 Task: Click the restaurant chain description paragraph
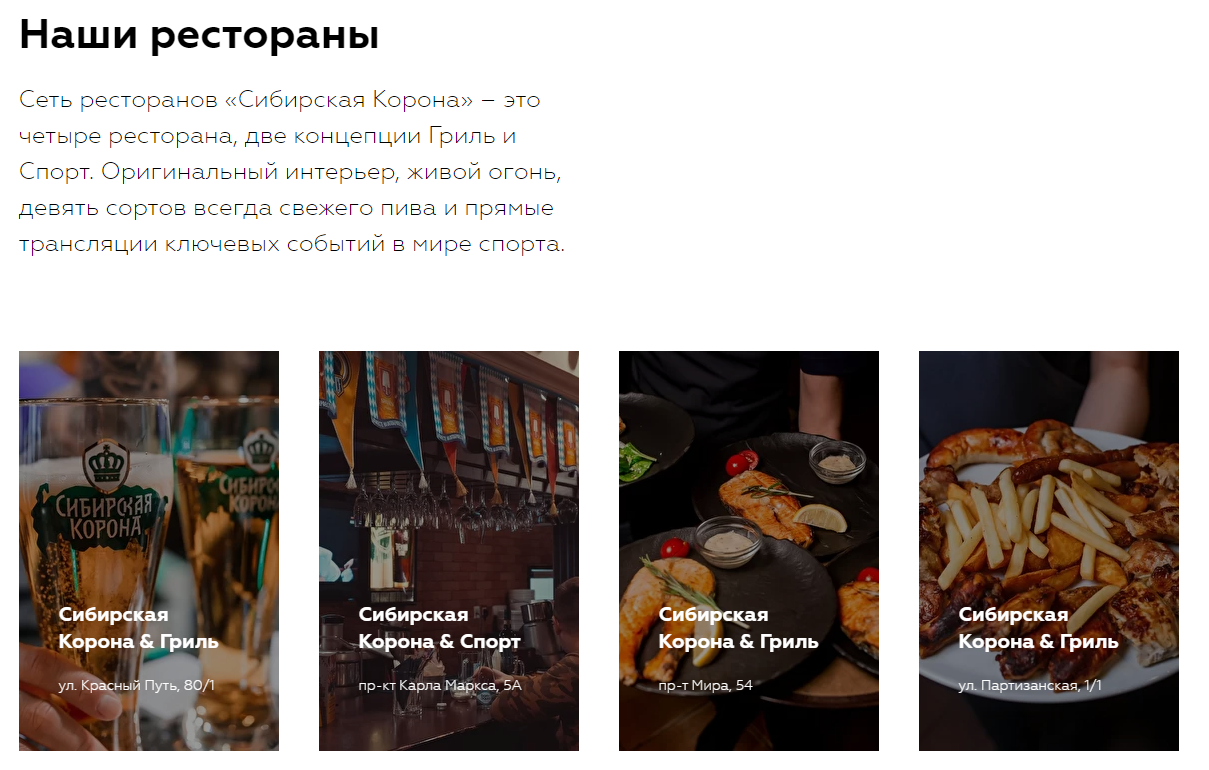(x=292, y=172)
